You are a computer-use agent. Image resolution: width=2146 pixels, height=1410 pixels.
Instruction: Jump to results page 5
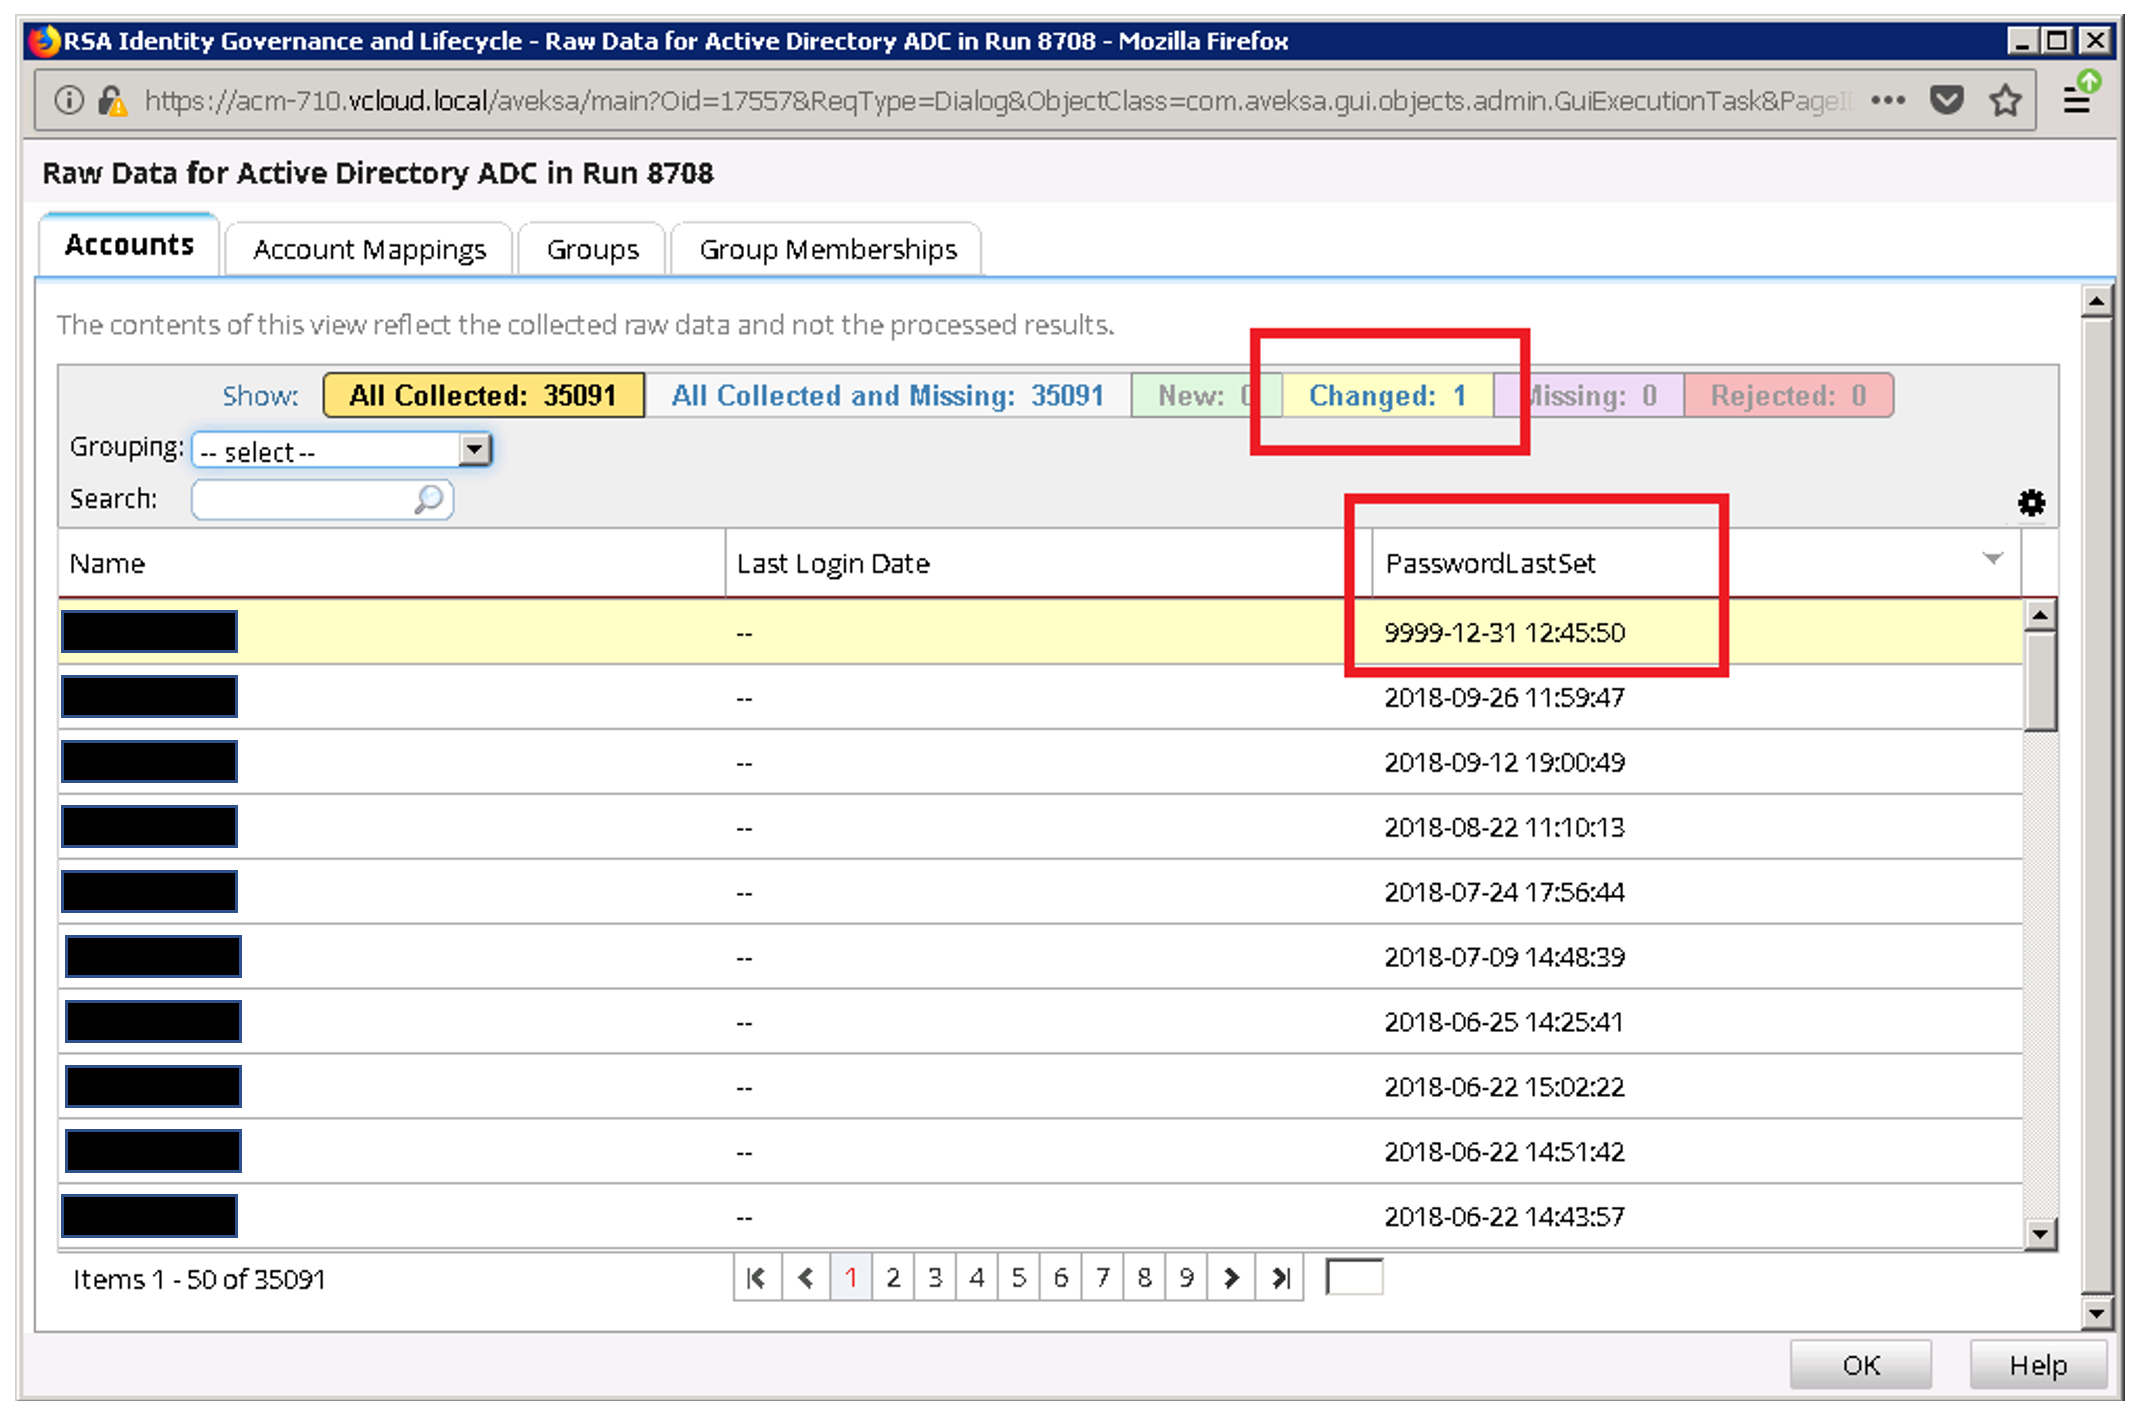click(x=1018, y=1278)
